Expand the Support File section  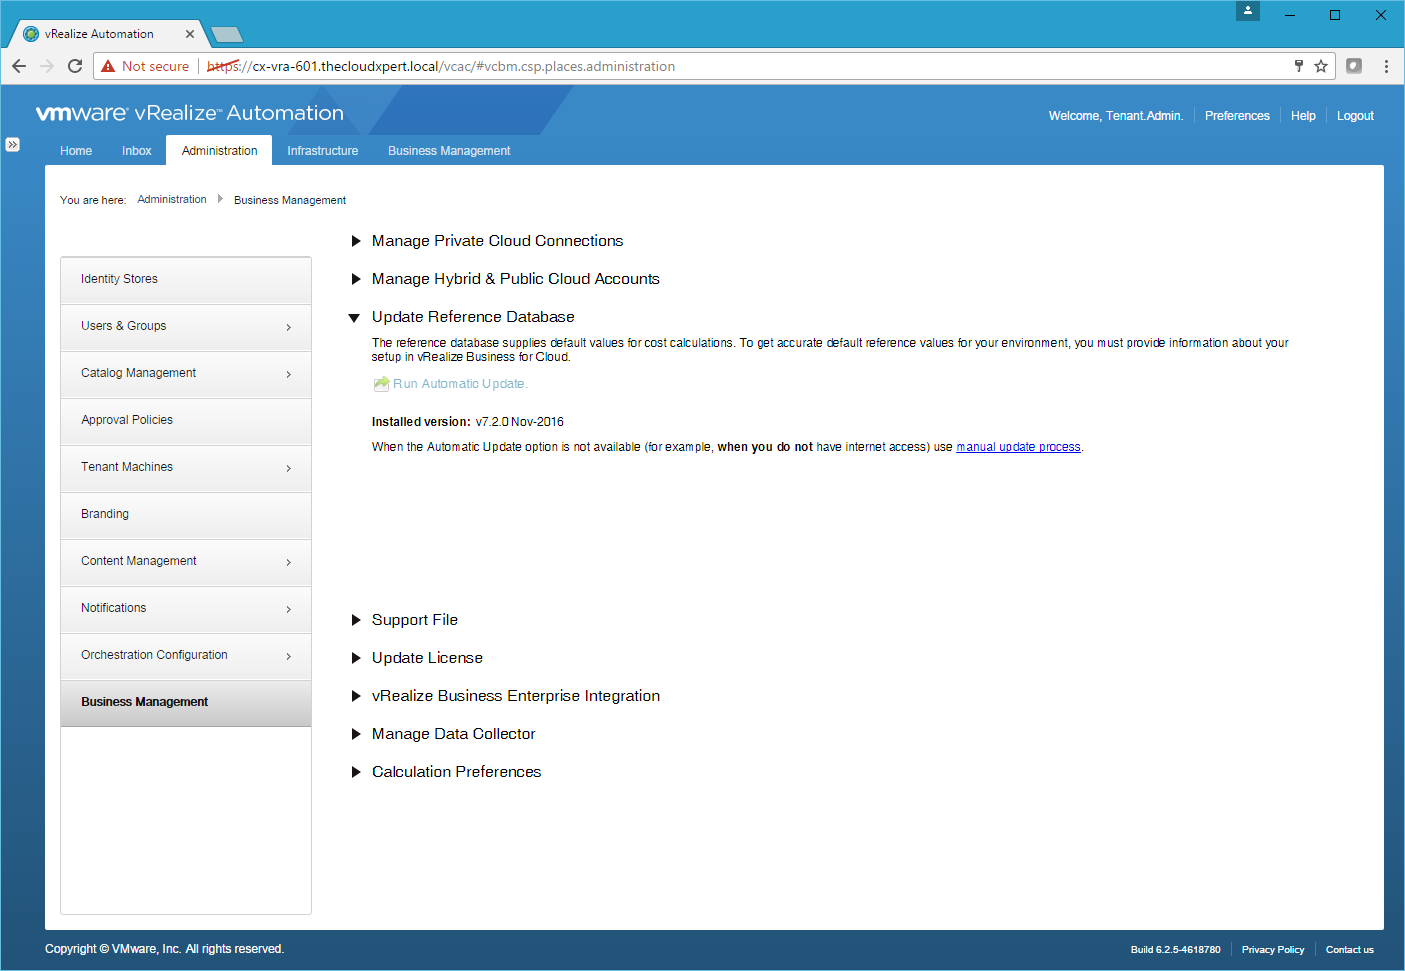coord(356,620)
